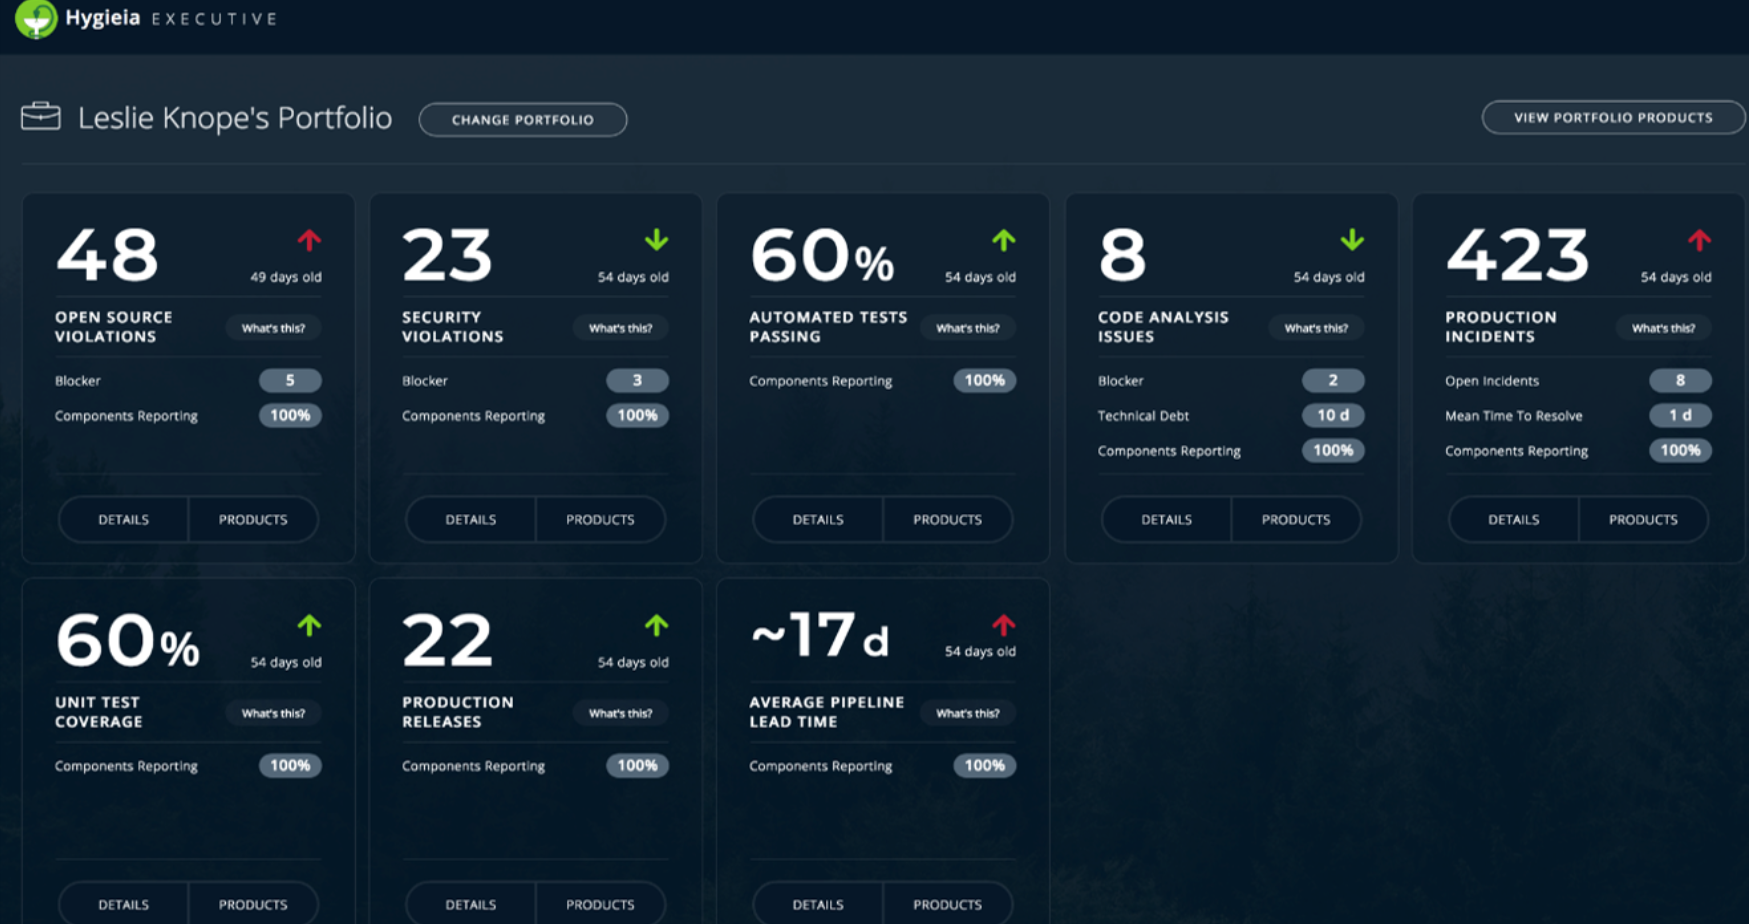Click the red up arrow on Average Pipeline Lead Time
Screen dimensions: 1750x924
coord(1004,625)
